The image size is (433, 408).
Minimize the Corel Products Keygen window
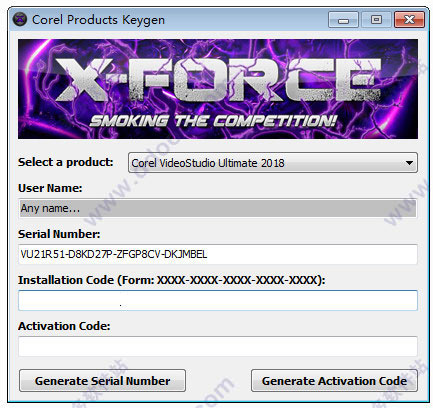click(343, 20)
